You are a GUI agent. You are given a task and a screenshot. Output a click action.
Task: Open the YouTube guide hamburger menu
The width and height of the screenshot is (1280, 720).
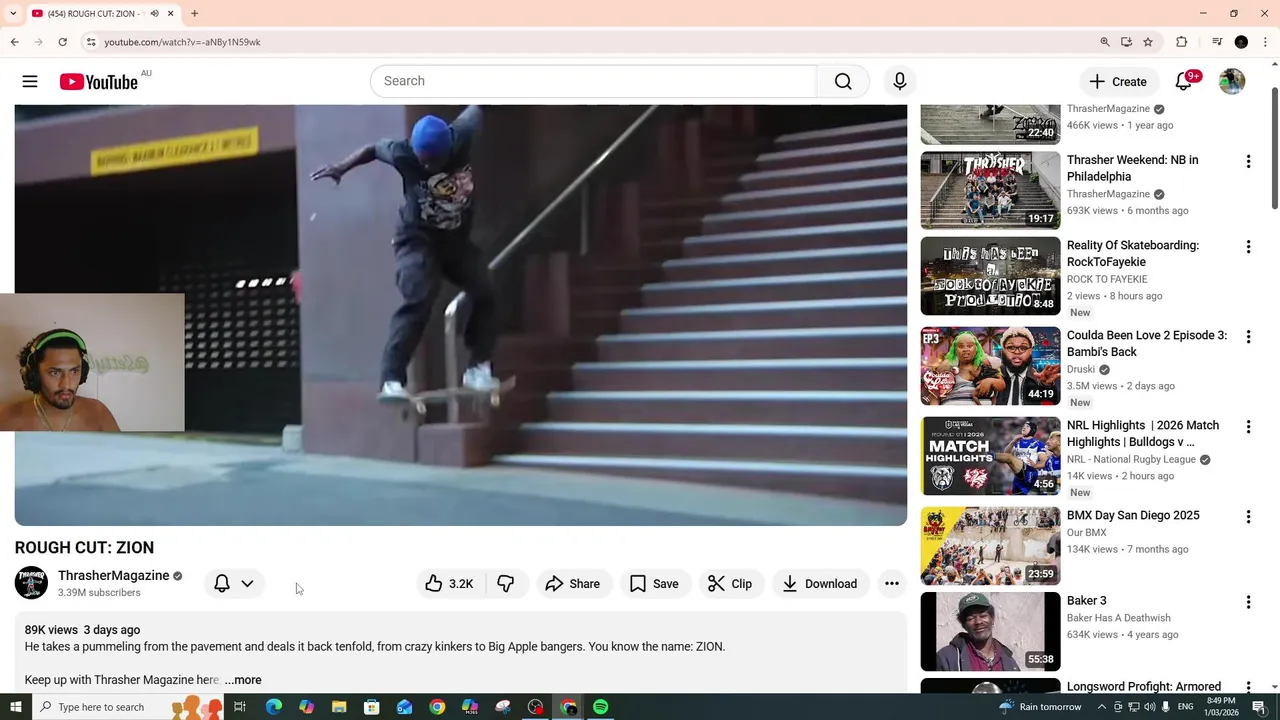click(30, 82)
